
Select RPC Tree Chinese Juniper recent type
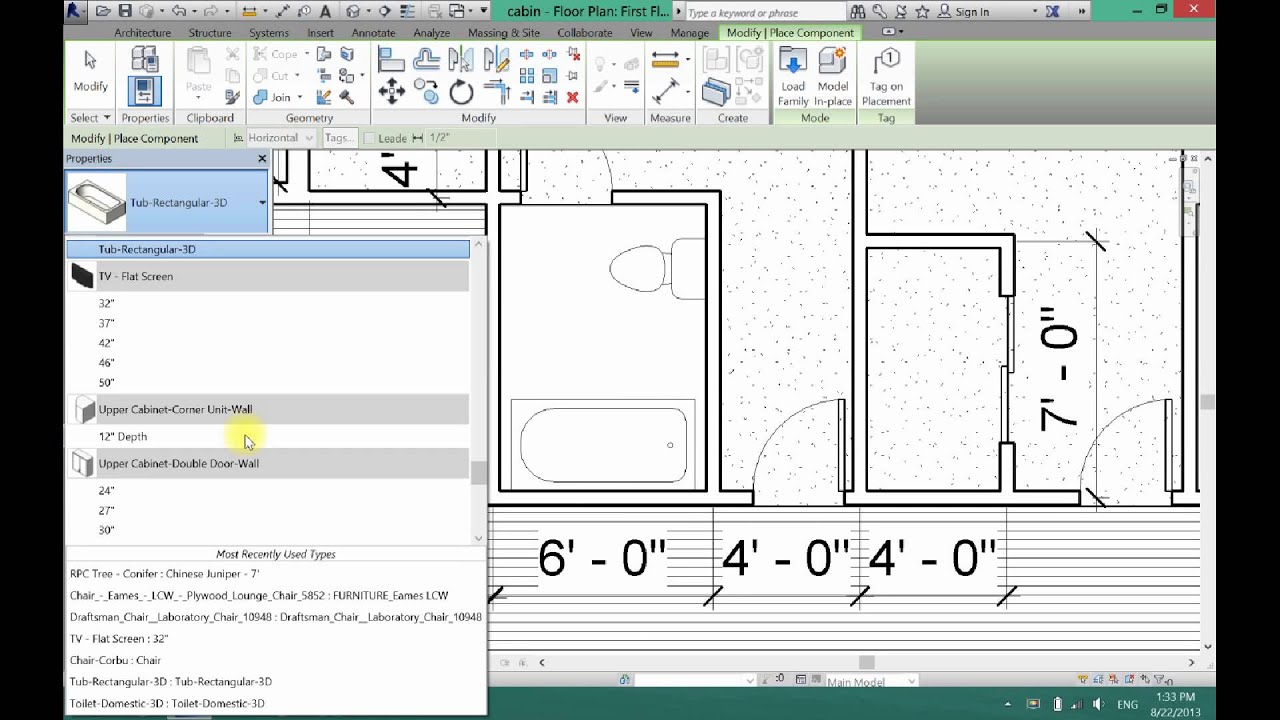[164, 574]
